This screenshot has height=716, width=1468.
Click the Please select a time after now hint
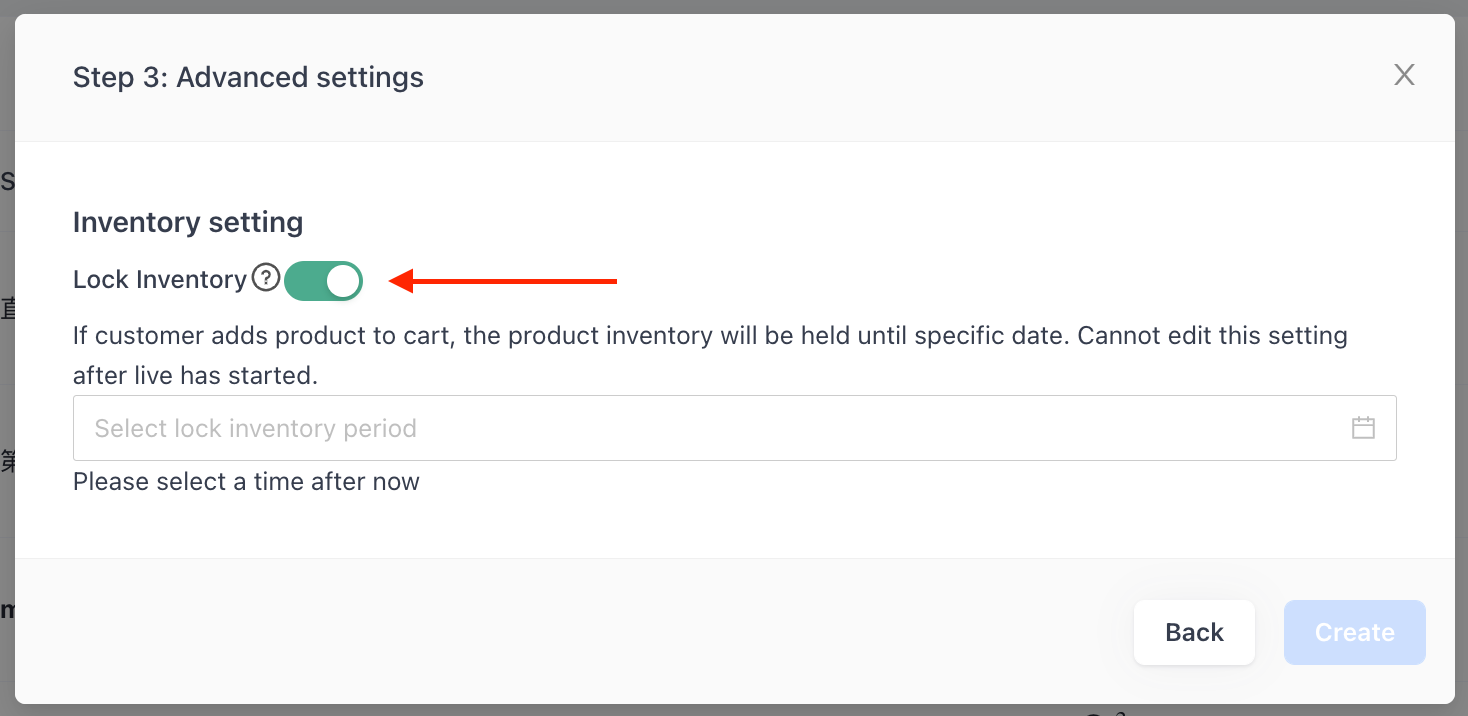point(246,481)
